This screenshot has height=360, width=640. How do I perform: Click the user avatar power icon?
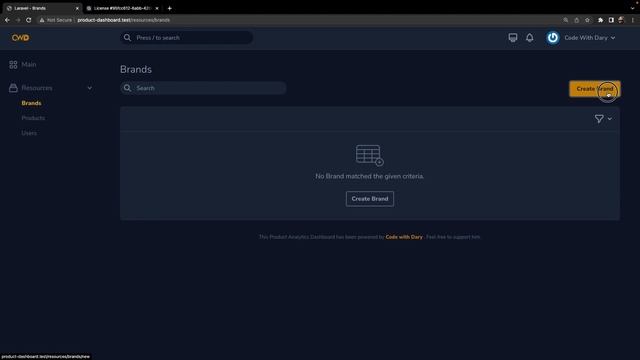point(553,38)
